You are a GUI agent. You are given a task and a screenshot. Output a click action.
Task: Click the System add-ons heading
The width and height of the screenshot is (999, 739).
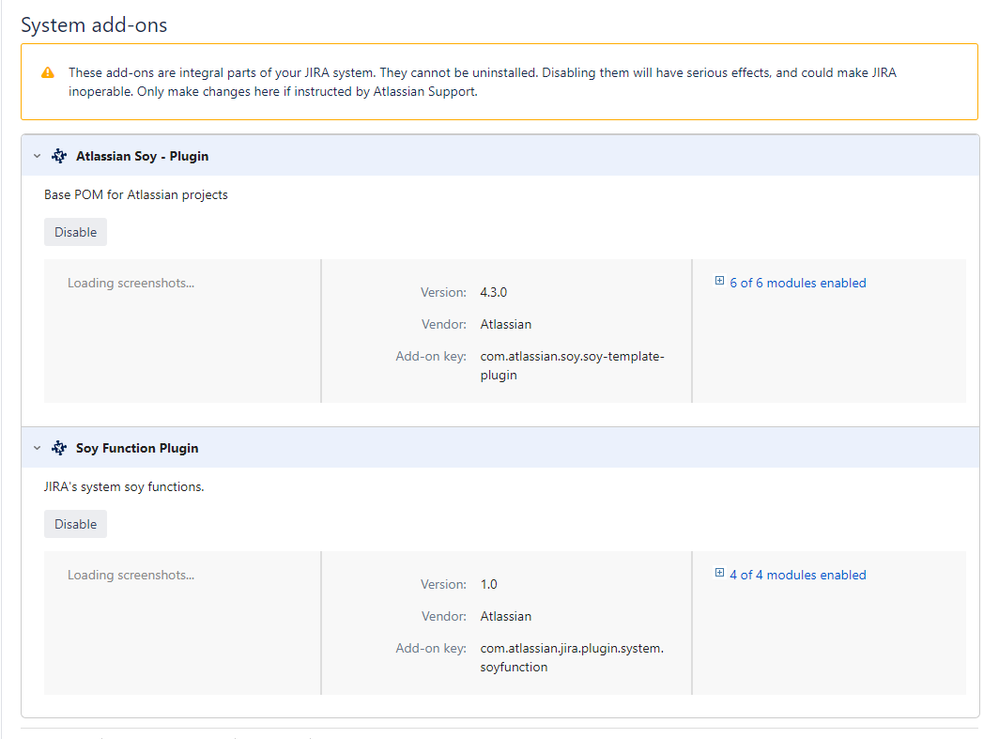click(x=94, y=25)
